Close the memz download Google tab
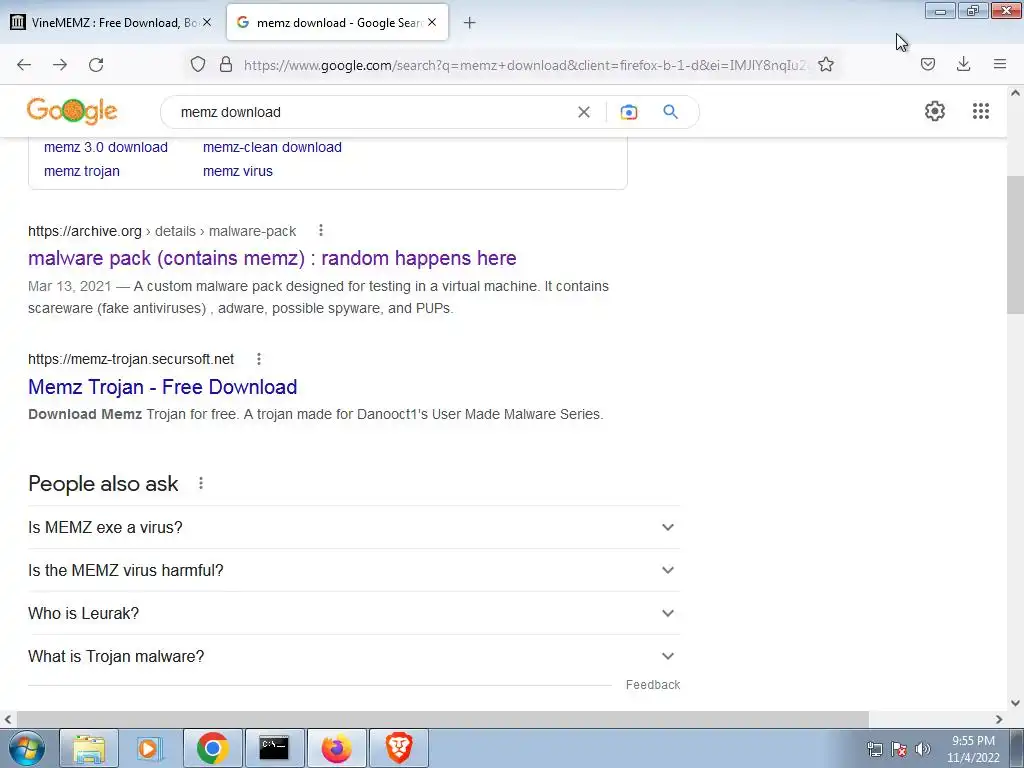 [x=432, y=22]
